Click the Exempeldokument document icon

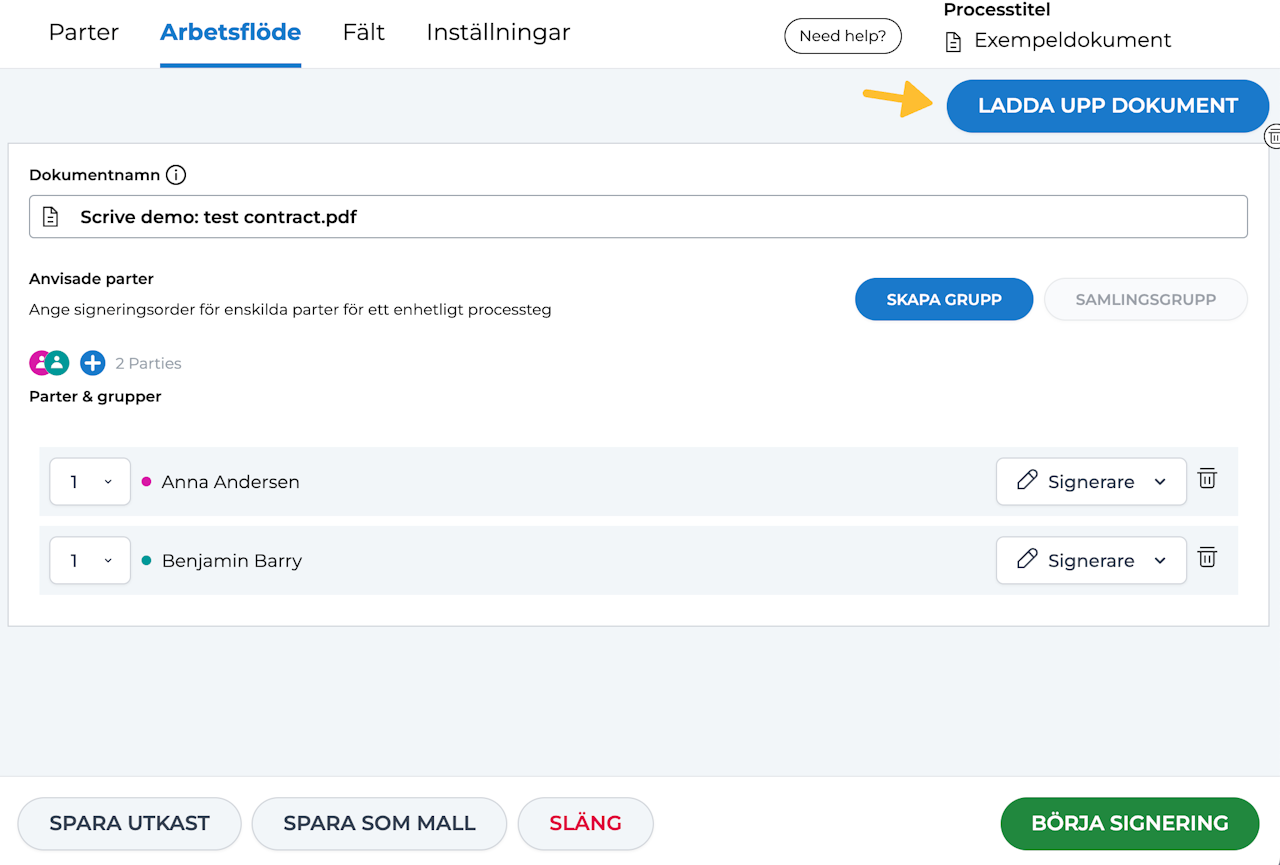coord(954,42)
